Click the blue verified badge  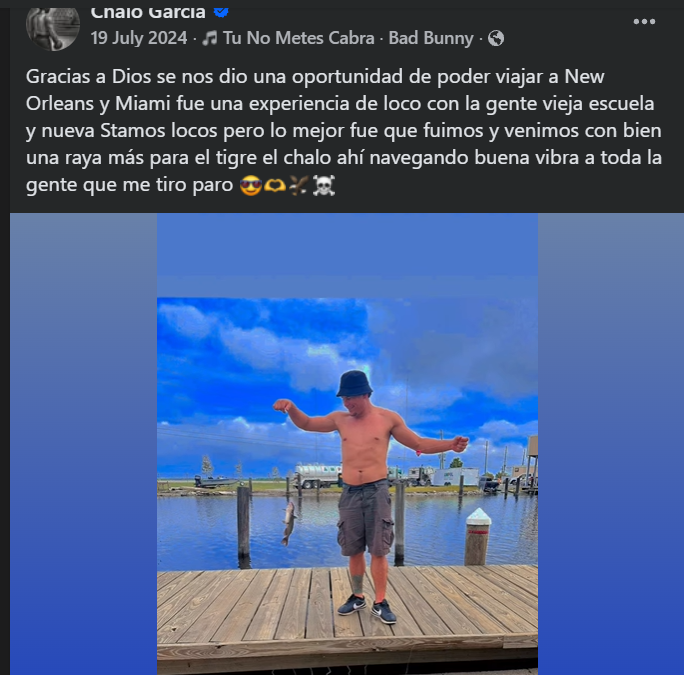point(221,12)
